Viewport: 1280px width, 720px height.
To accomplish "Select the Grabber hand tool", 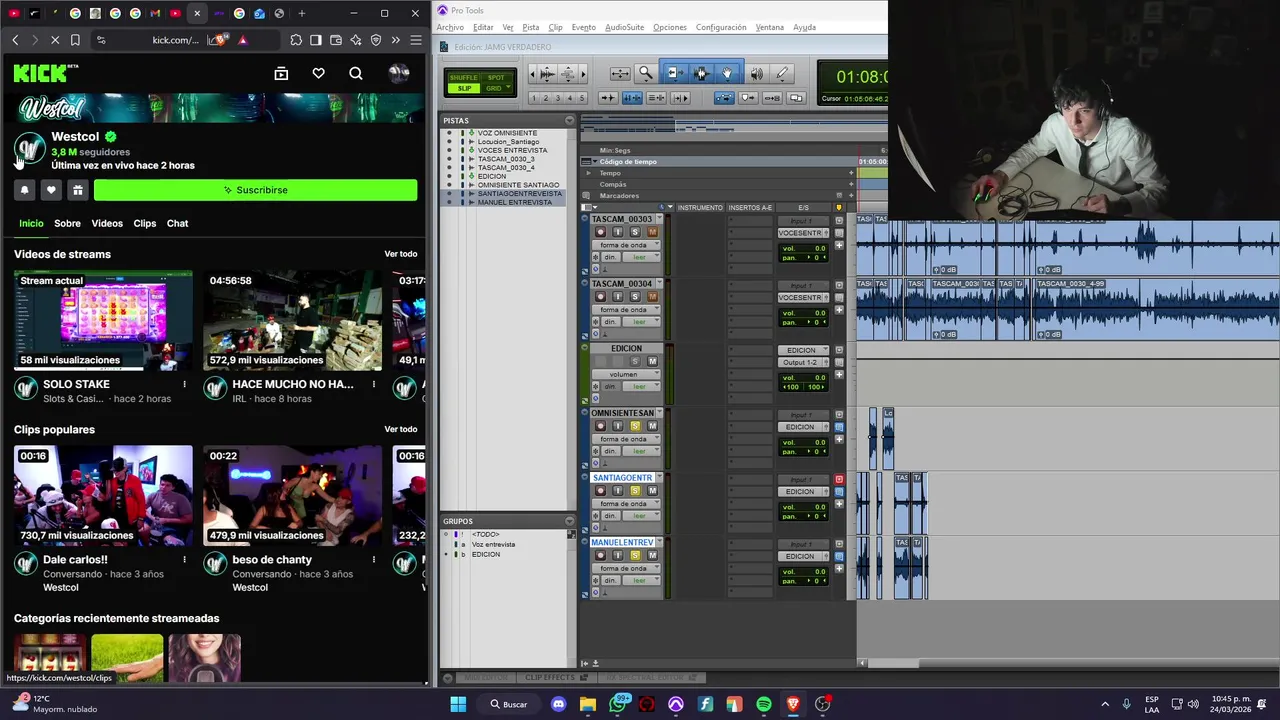I will (727, 73).
